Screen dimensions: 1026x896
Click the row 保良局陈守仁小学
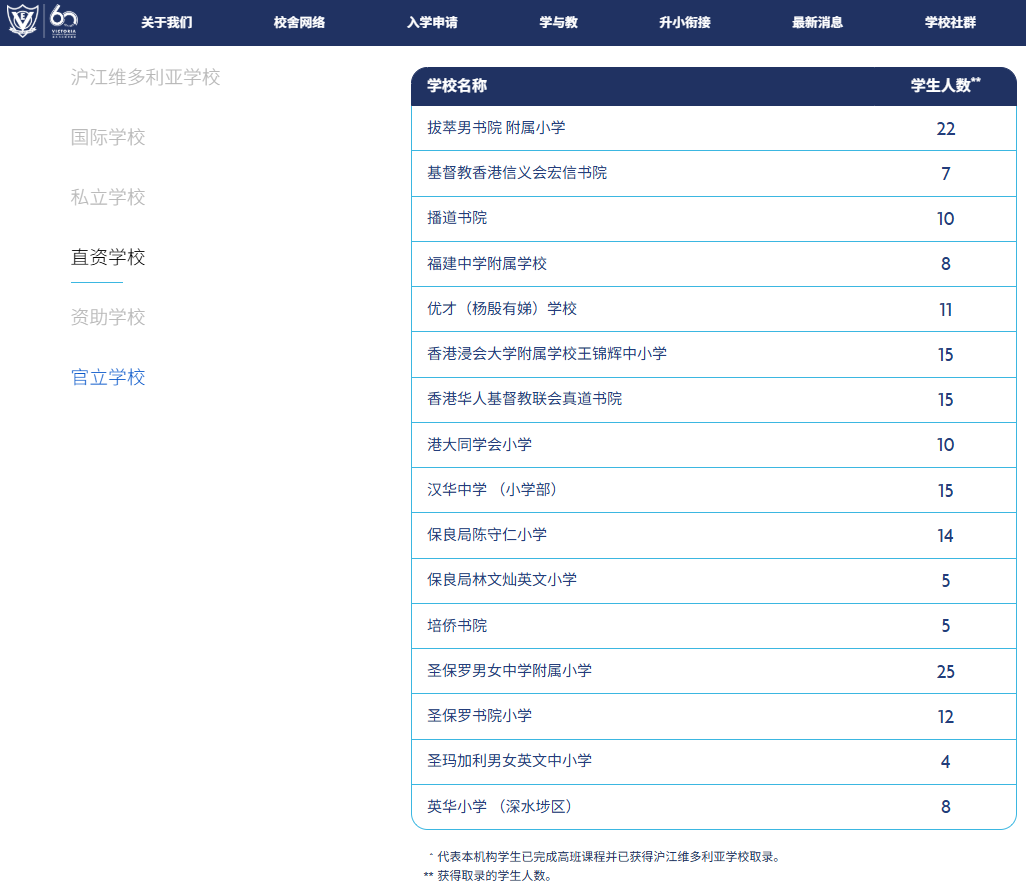(x=714, y=535)
